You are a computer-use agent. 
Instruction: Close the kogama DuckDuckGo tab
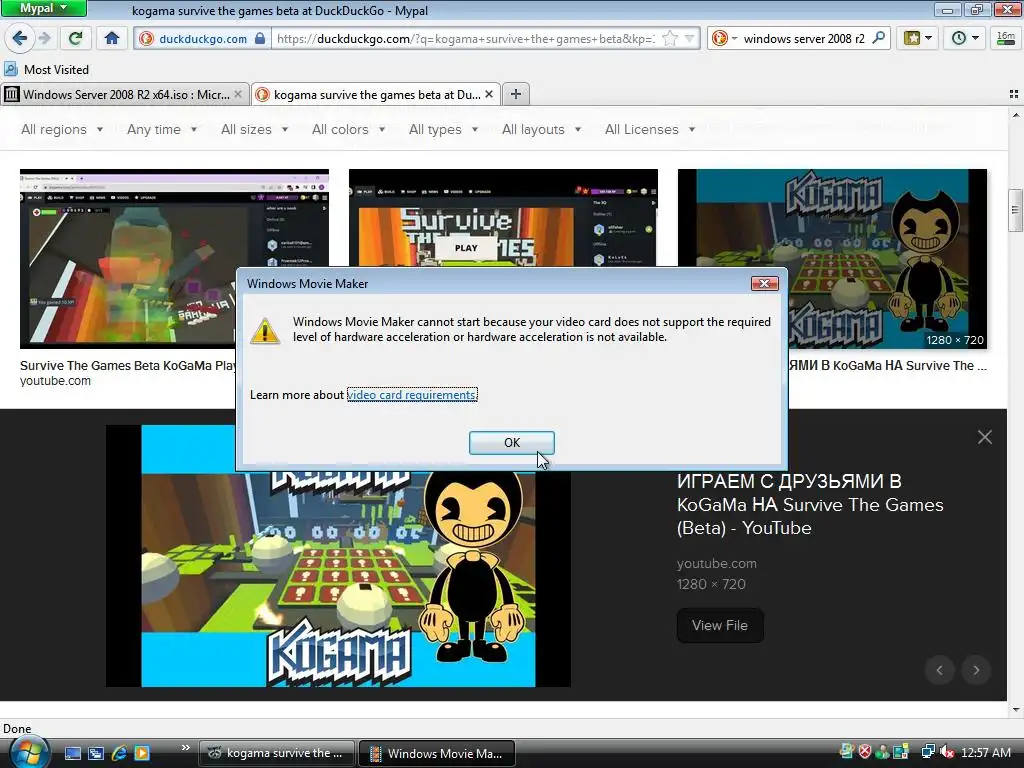[489, 95]
